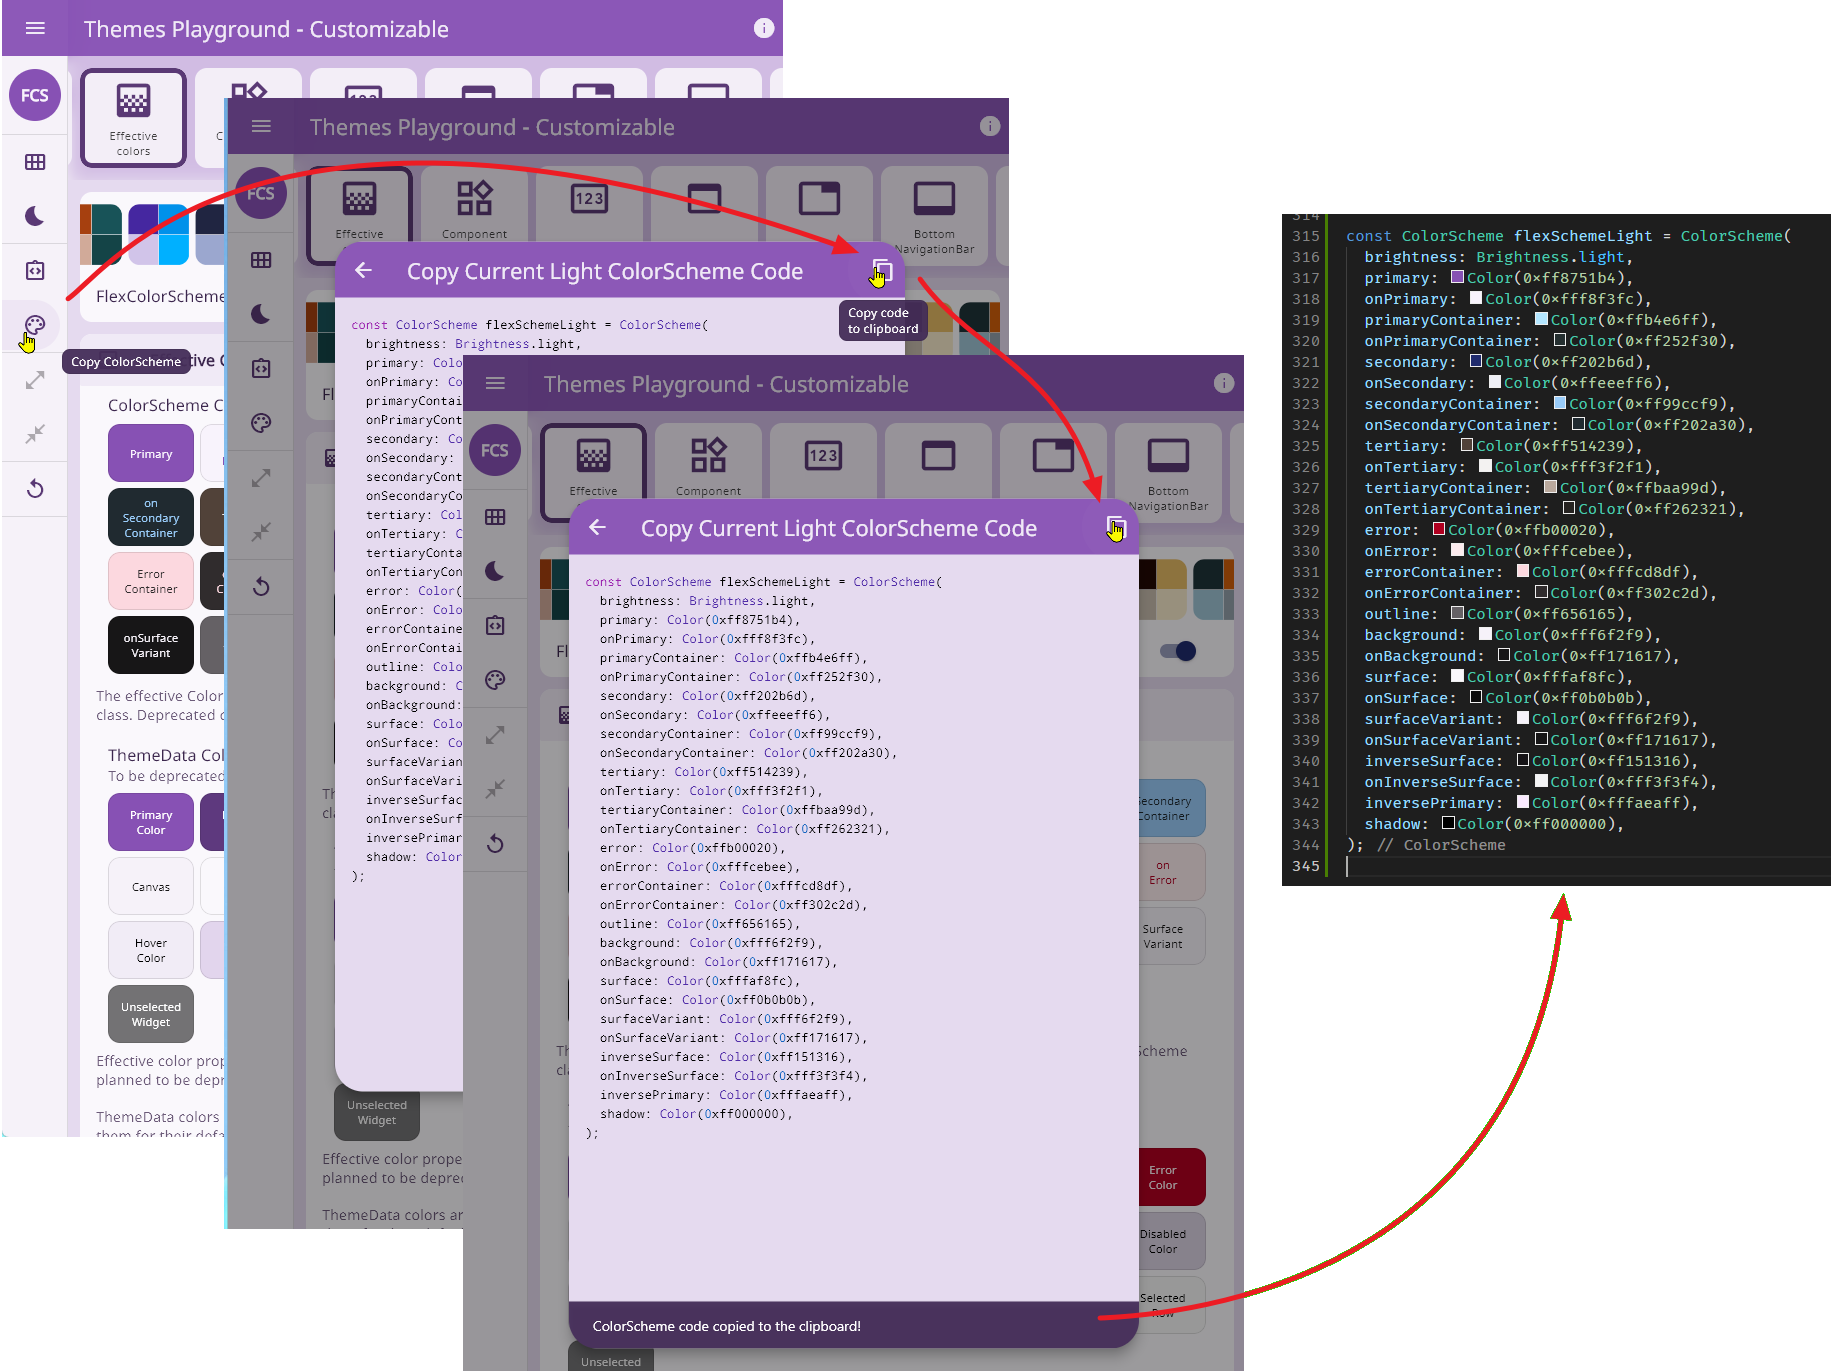1831x1371 pixels.
Task: Click moon icon in front window sidebar
Action: point(495,571)
